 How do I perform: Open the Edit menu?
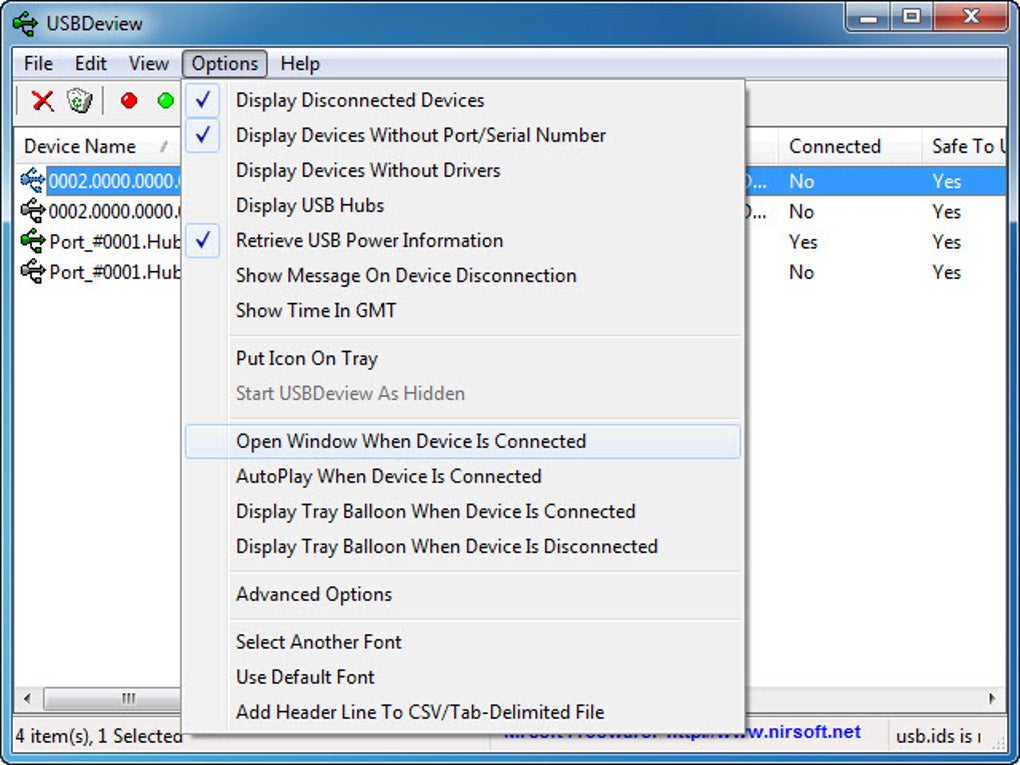pyautogui.click(x=90, y=64)
